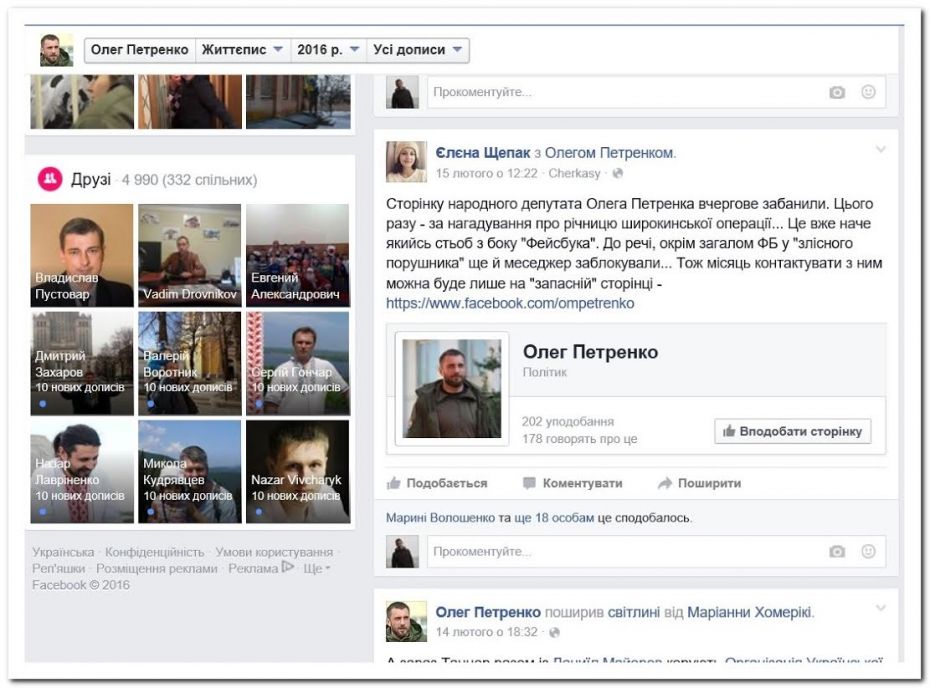Click globe privacy icon on Cherkasy post
The image size is (930, 688).
(x=617, y=173)
